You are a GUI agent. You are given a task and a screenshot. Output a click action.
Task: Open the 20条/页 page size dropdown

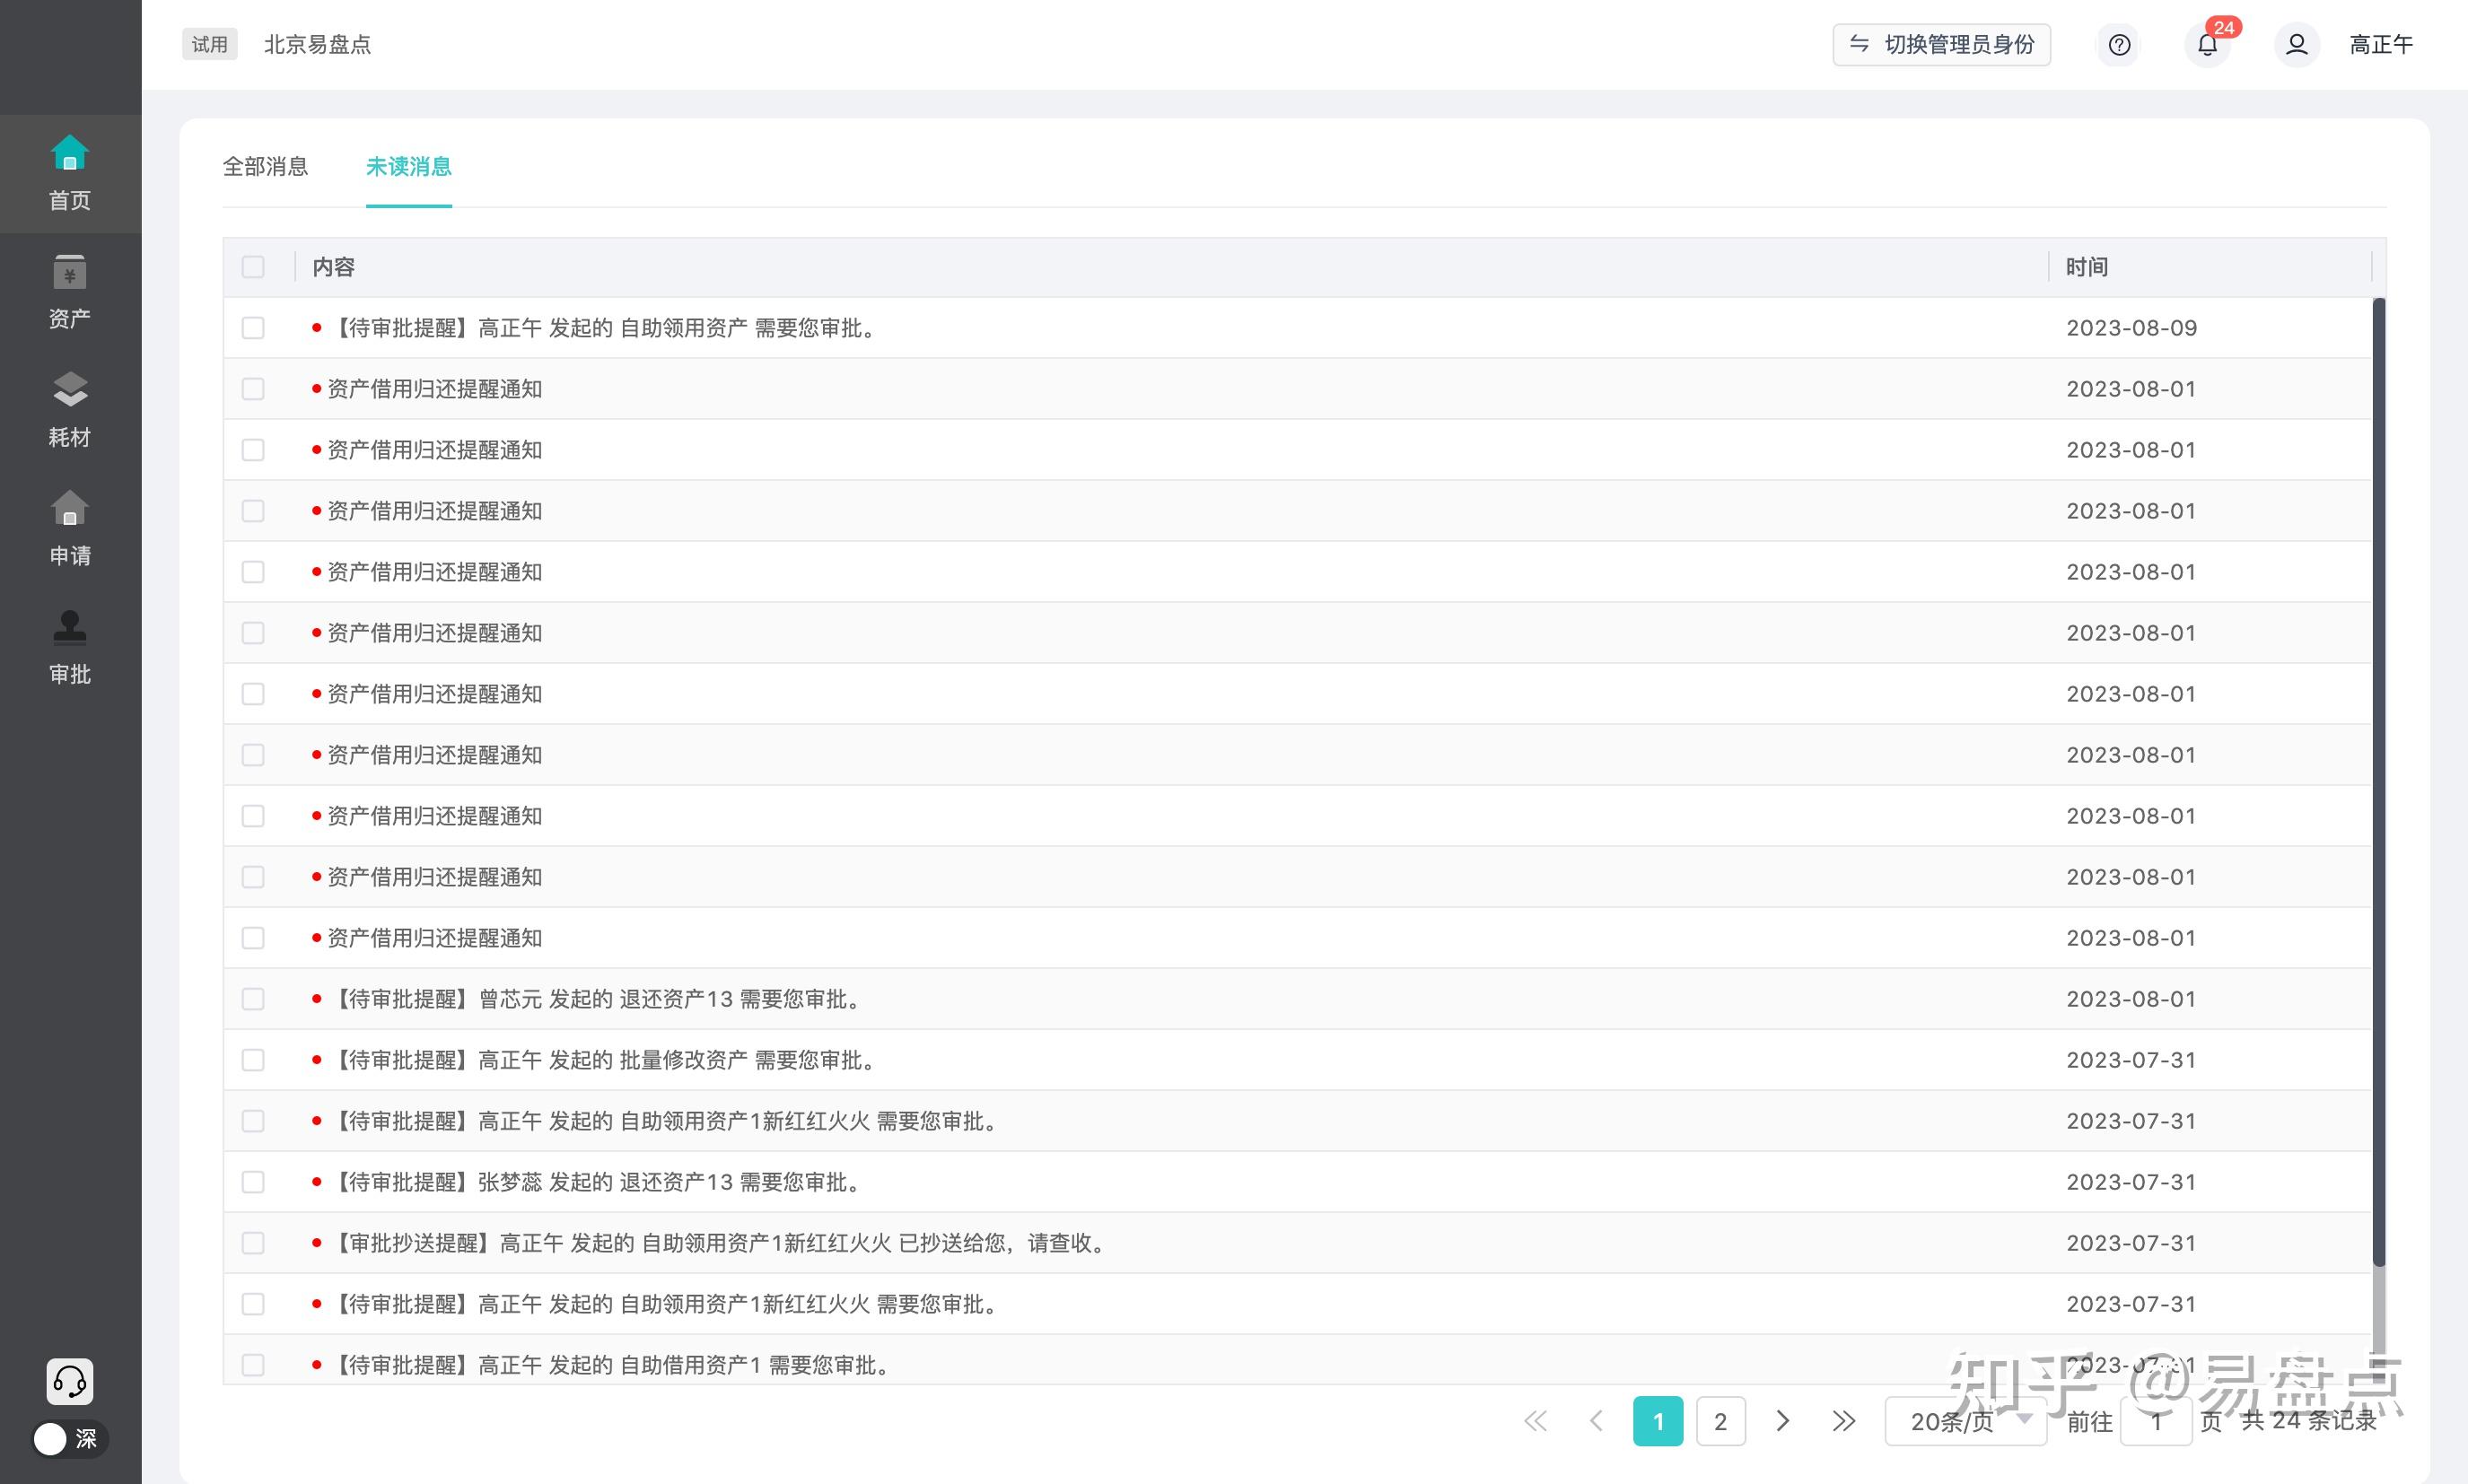(1964, 1421)
